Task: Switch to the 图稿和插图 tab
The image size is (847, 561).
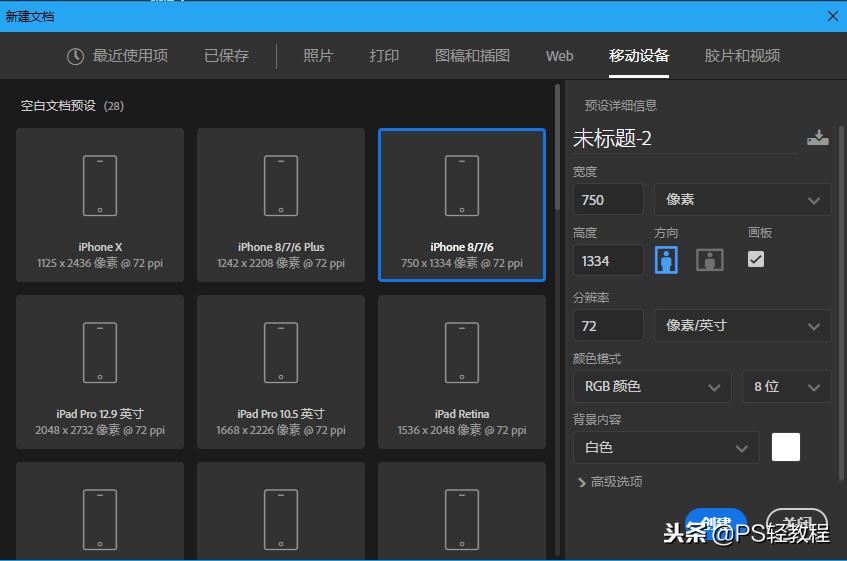Action: coord(472,56)
